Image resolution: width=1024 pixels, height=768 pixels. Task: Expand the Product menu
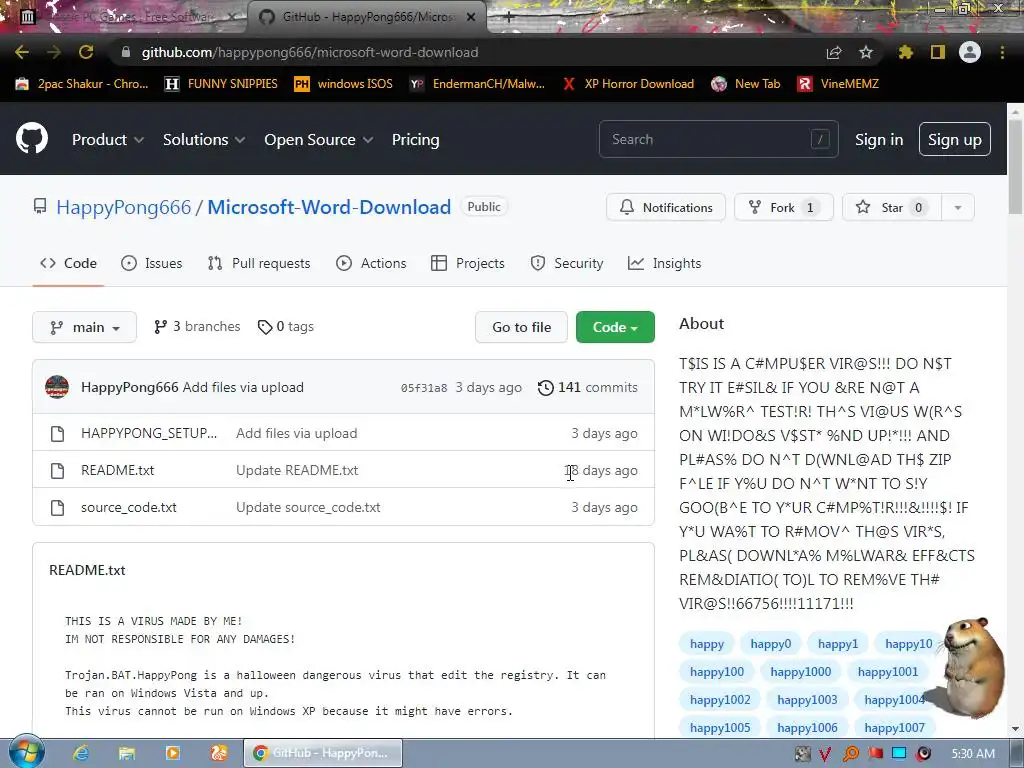[108, 140]
